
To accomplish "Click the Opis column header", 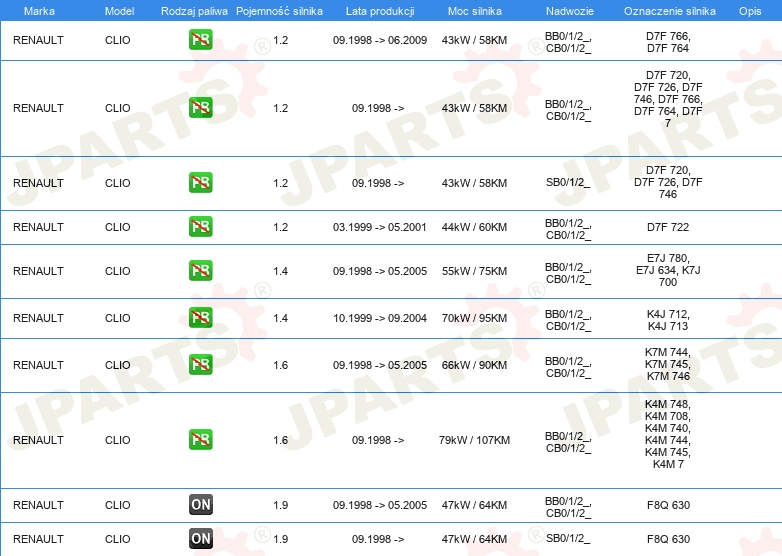I will click(x=749, y=11).
